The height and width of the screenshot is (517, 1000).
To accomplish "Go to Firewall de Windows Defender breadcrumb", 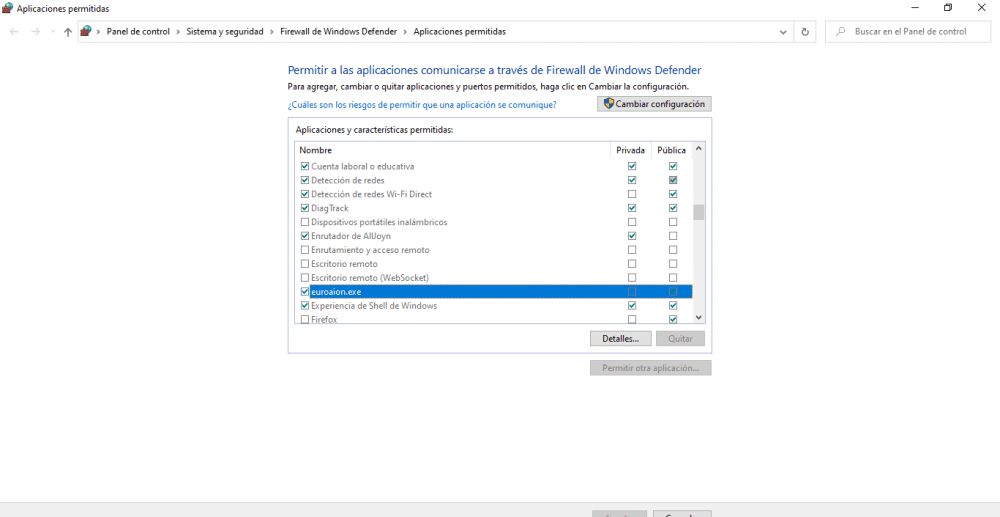I will coord(336,32).
